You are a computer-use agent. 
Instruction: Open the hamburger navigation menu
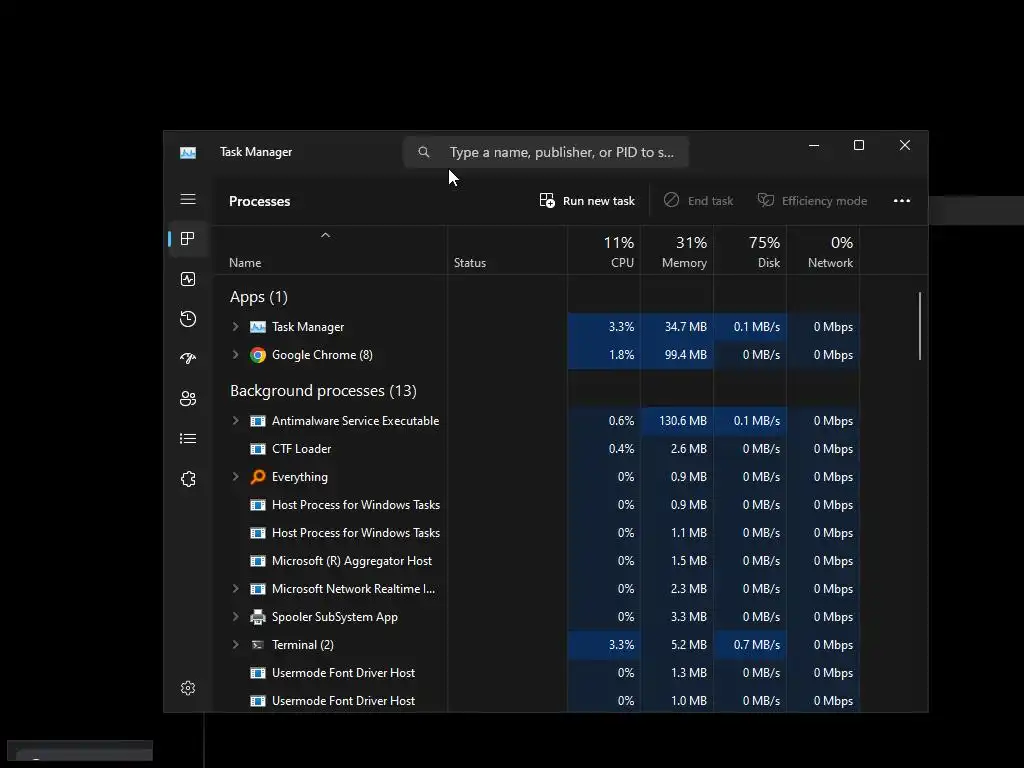click(x=188, y=199)
